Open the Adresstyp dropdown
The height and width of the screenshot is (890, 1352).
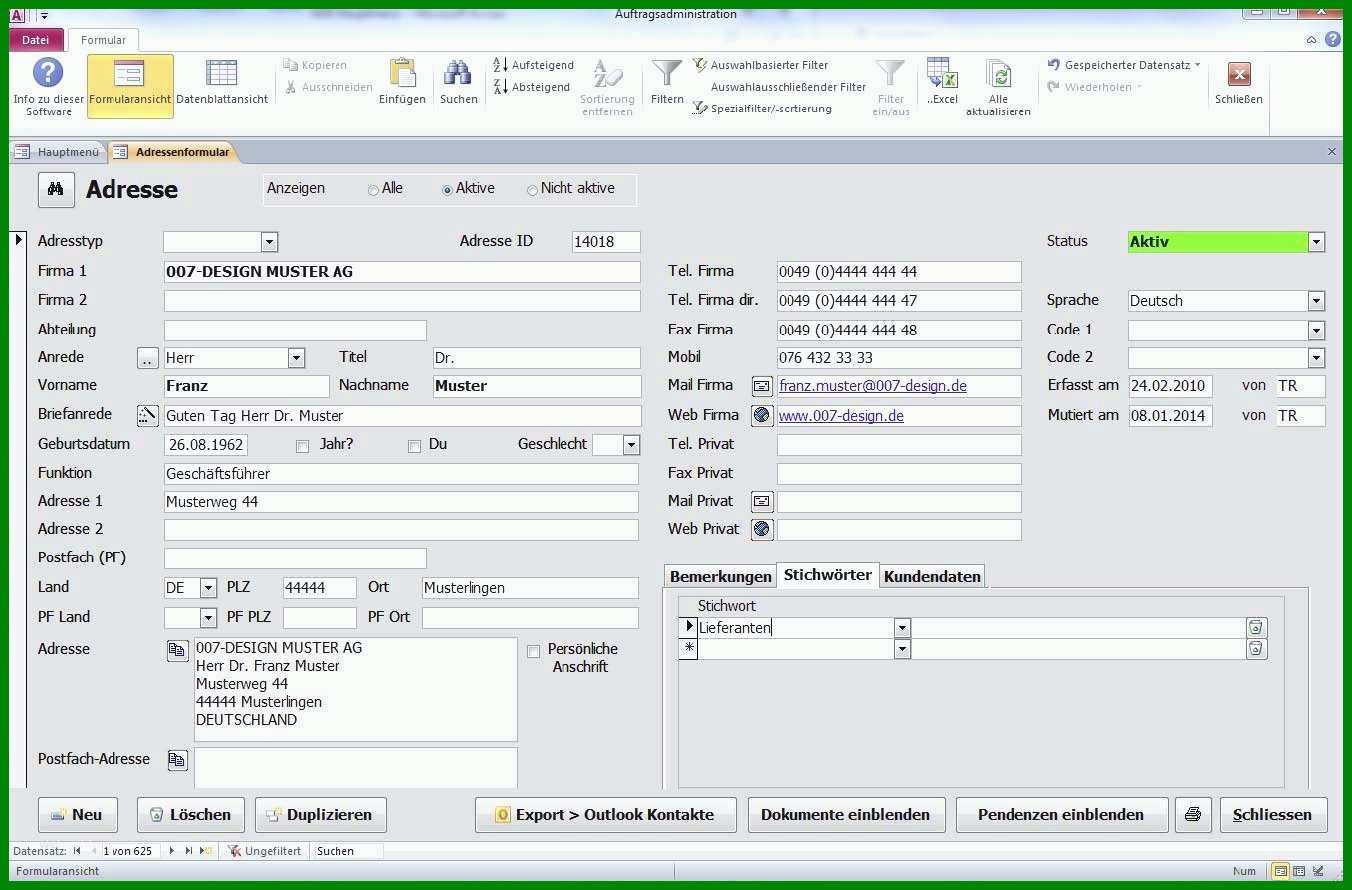tap(269, 242)
